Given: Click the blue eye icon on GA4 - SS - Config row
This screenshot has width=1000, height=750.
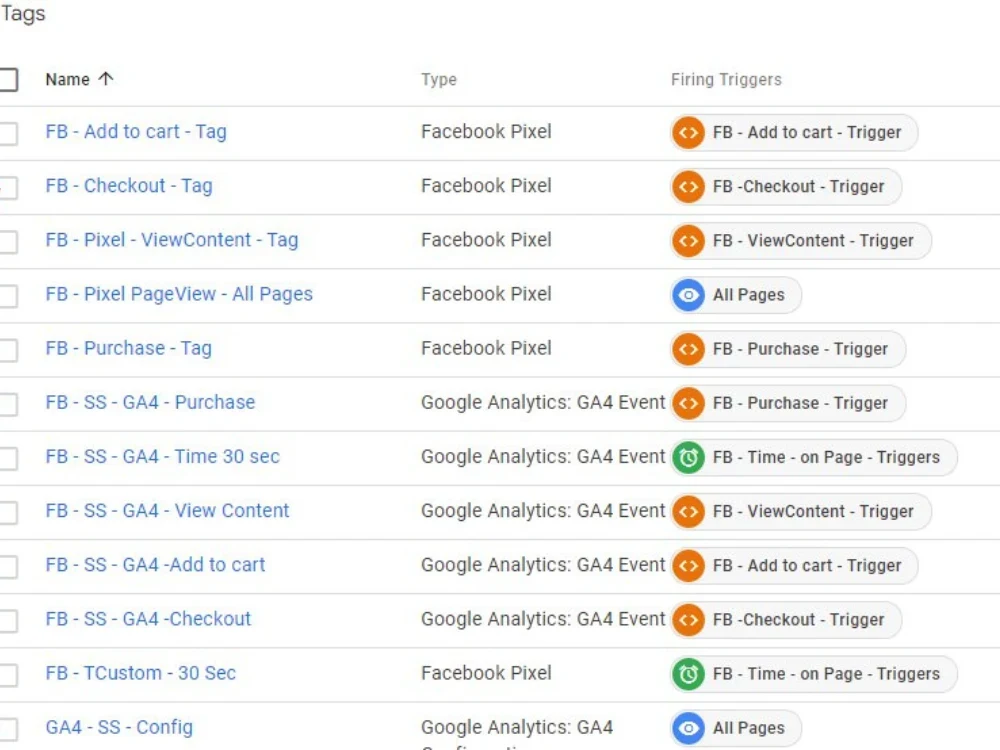Looking at the screenshot, I should [688, 728].
